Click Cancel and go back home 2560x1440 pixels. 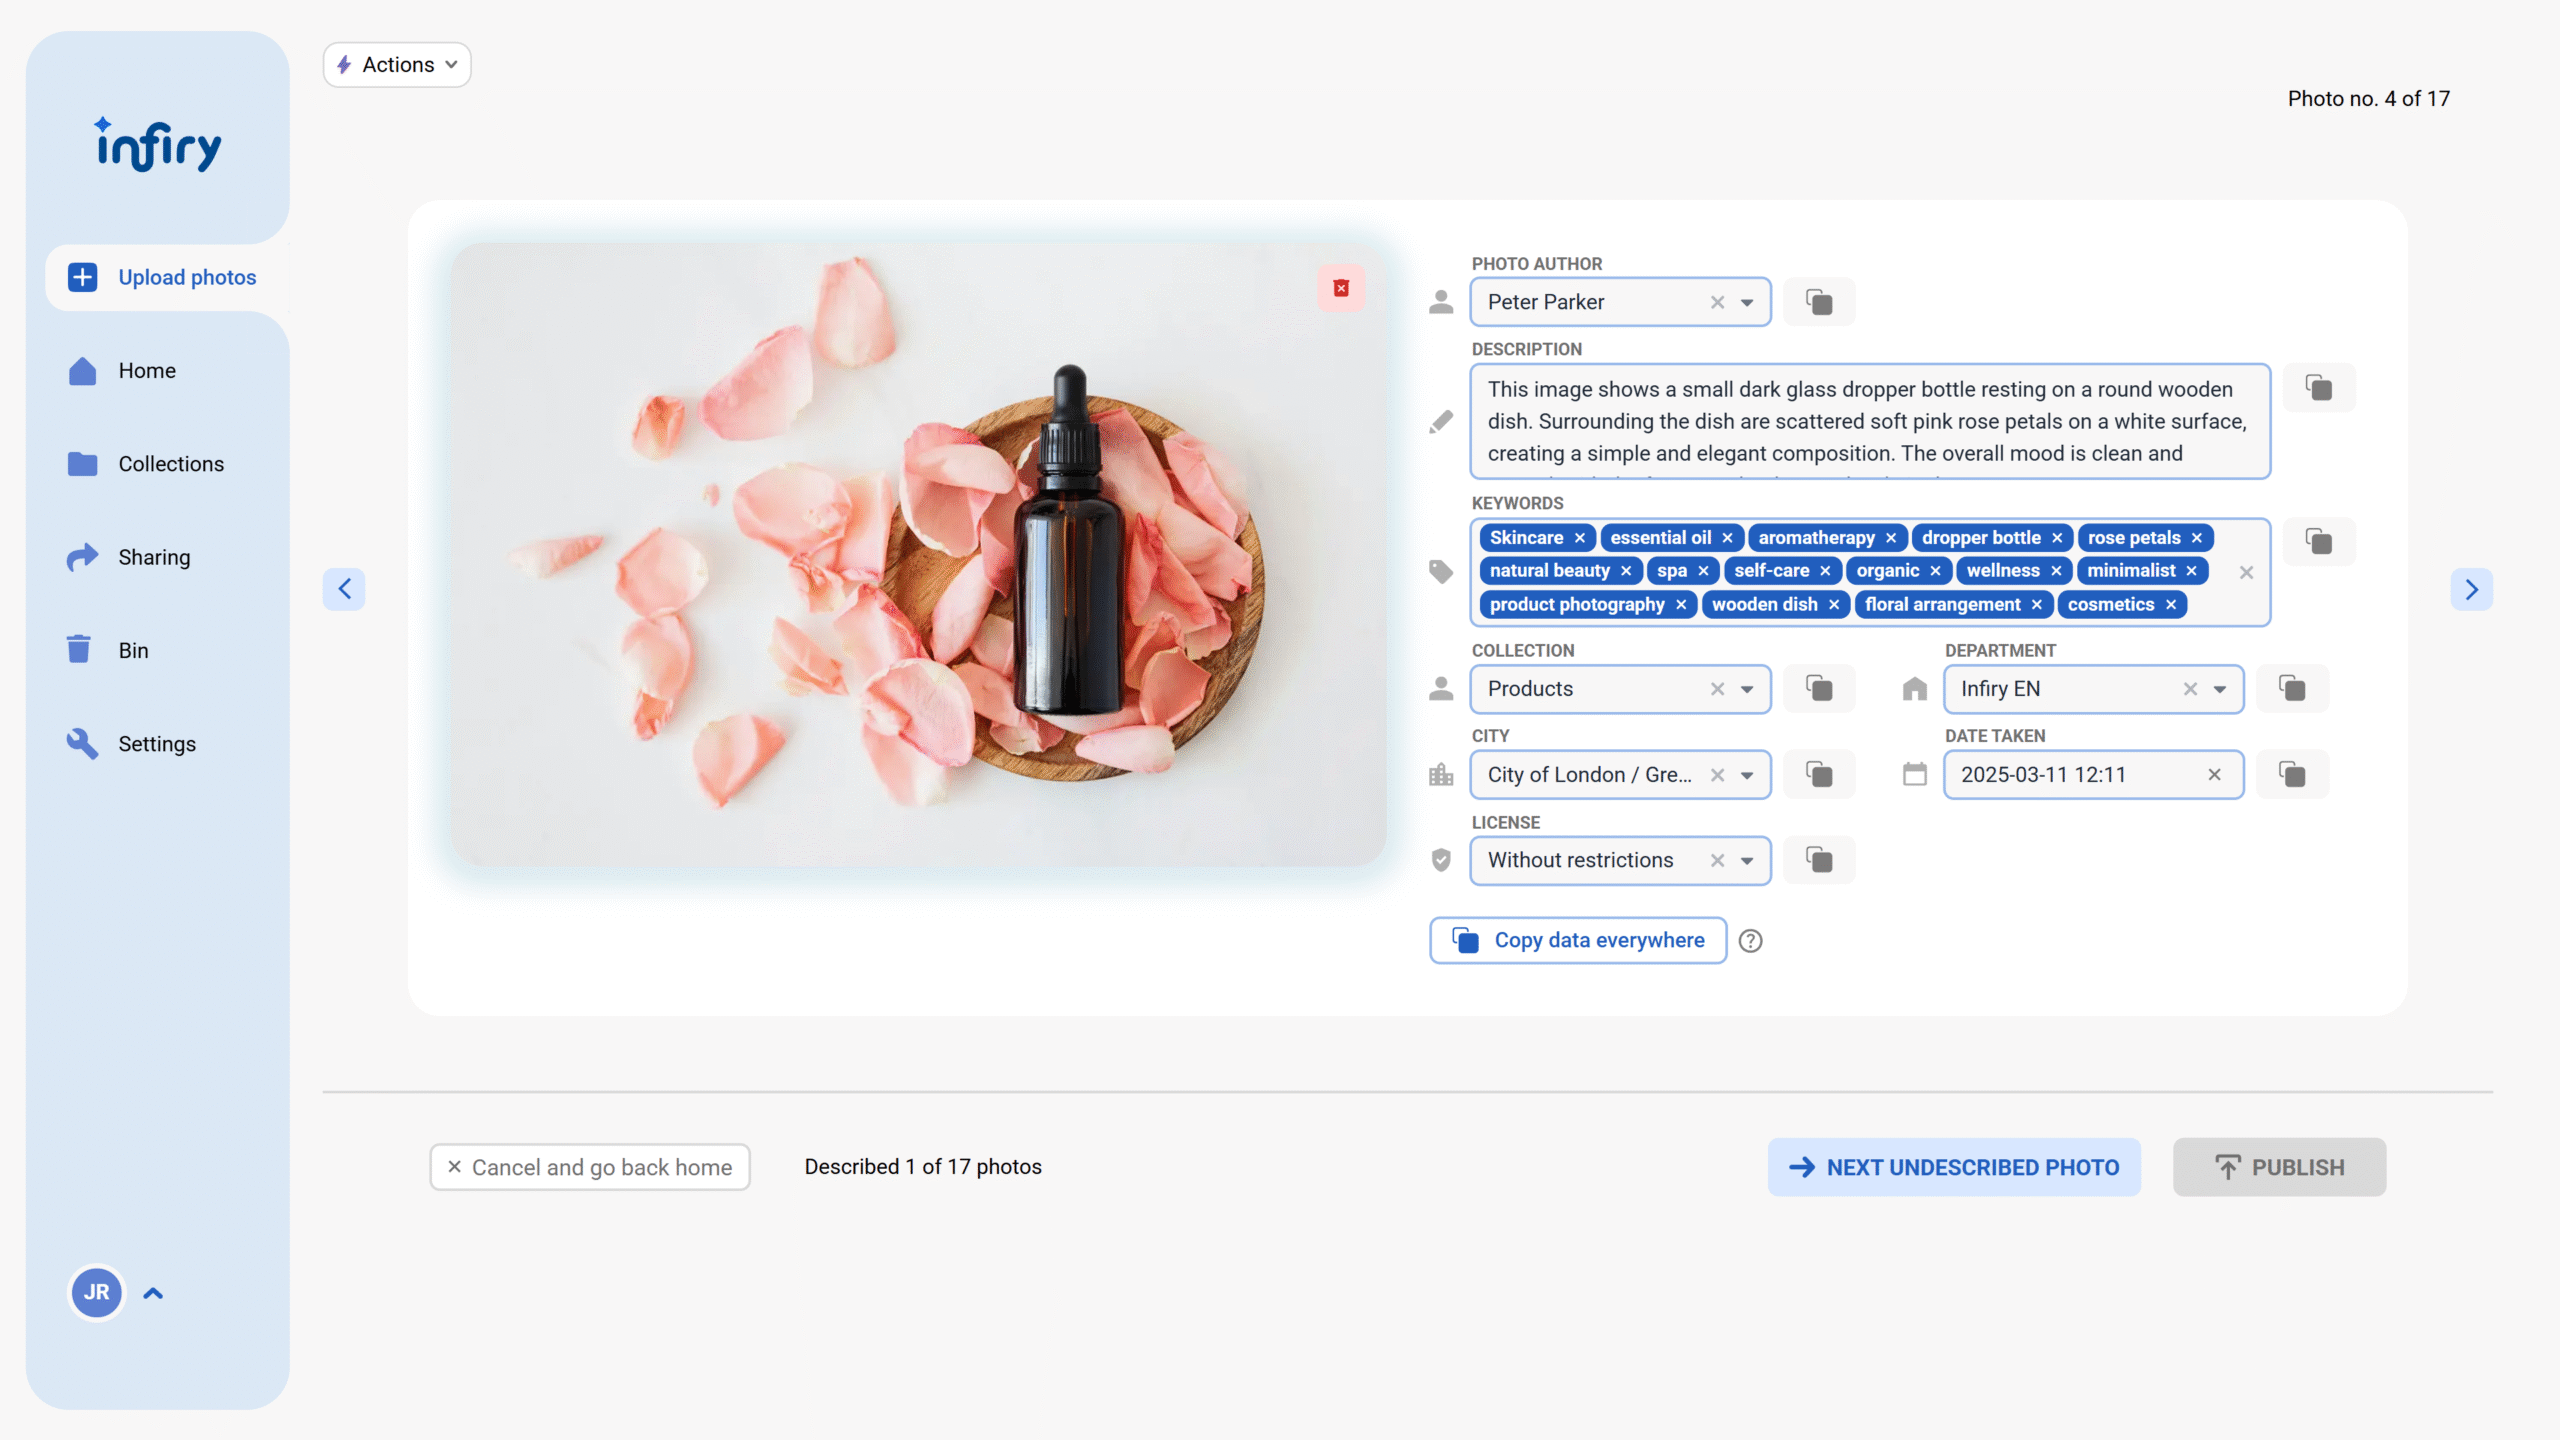point(590,1167)
